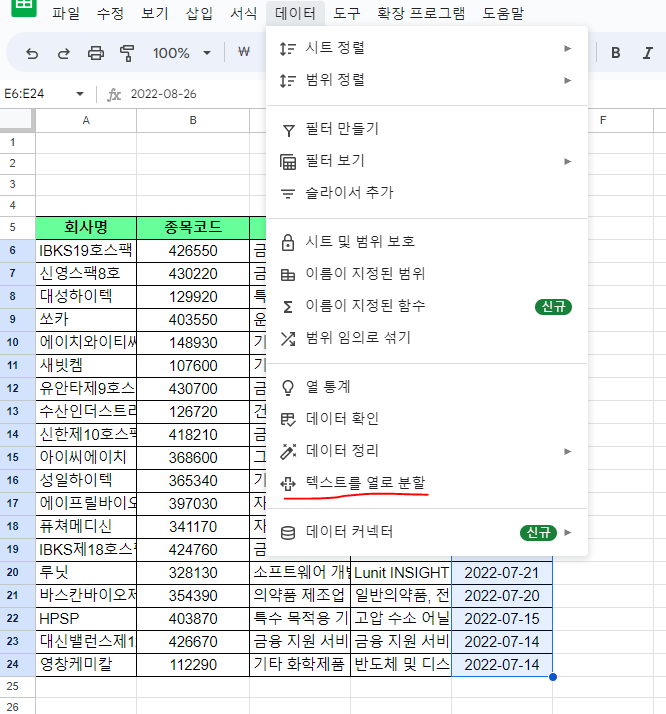Open Google Sheets home icon
The width and height of the screenshot is (666, 714).
[x=23, y=6]
